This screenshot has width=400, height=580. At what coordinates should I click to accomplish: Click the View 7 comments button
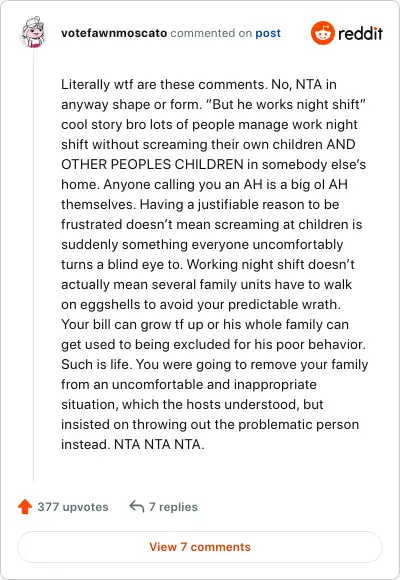(x=200, y=547)
